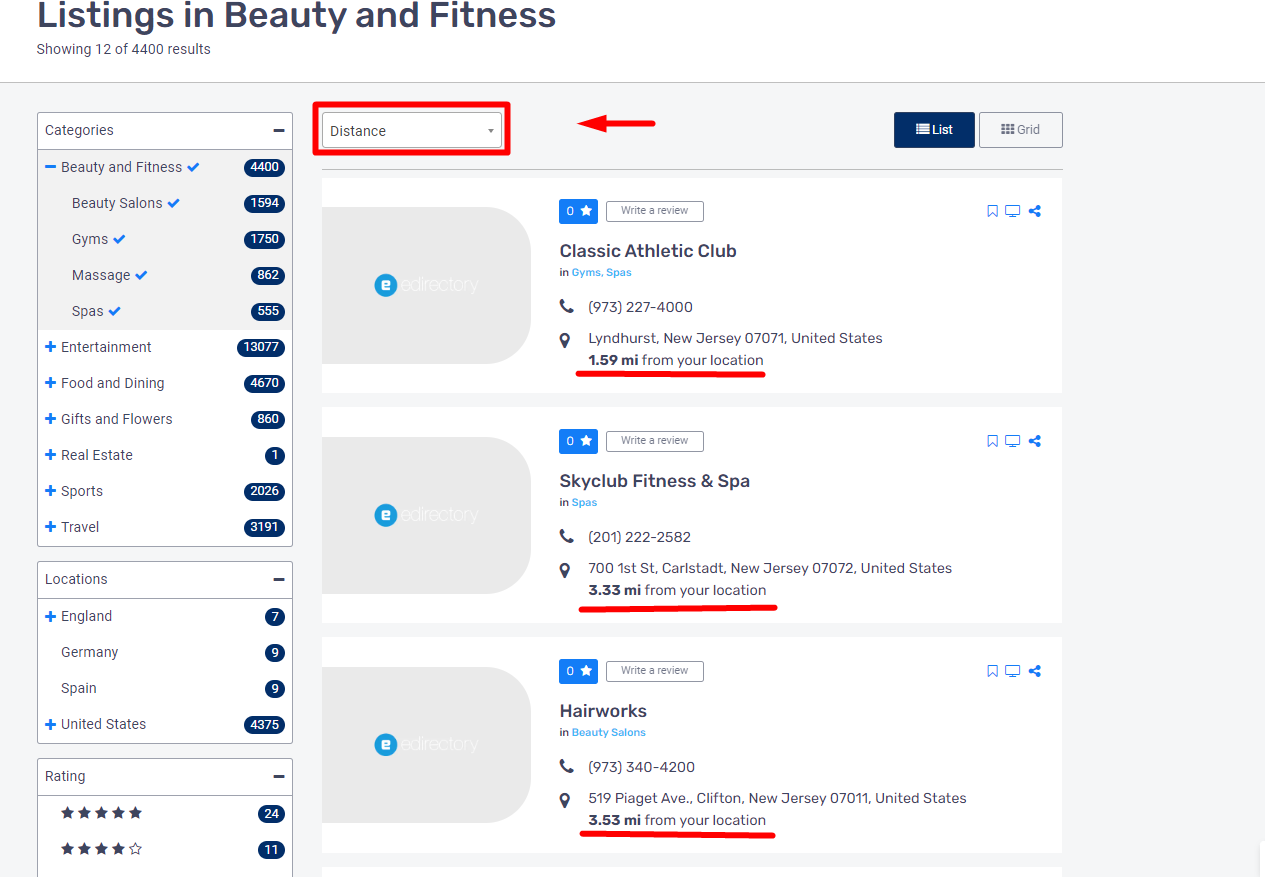This screenshot has width=1265, height=877.
Task: Expand the Travel category
Action: [50, 527]
